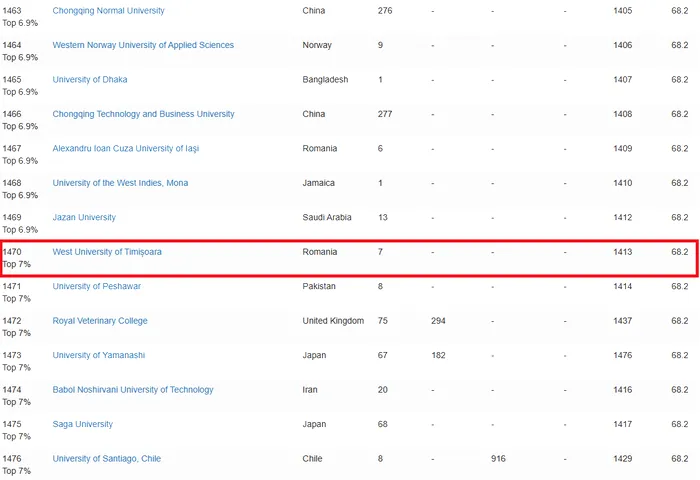Click national rank value 75
Screen dimensions: 700x480
click(x=383, y=321)
